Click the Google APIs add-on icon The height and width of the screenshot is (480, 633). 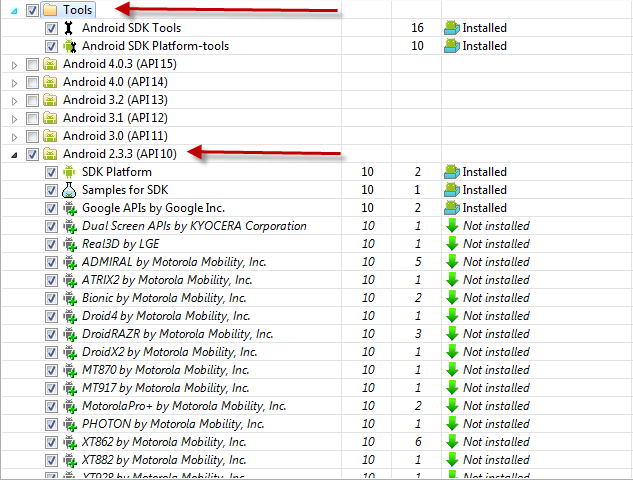(x=69, y=208)
